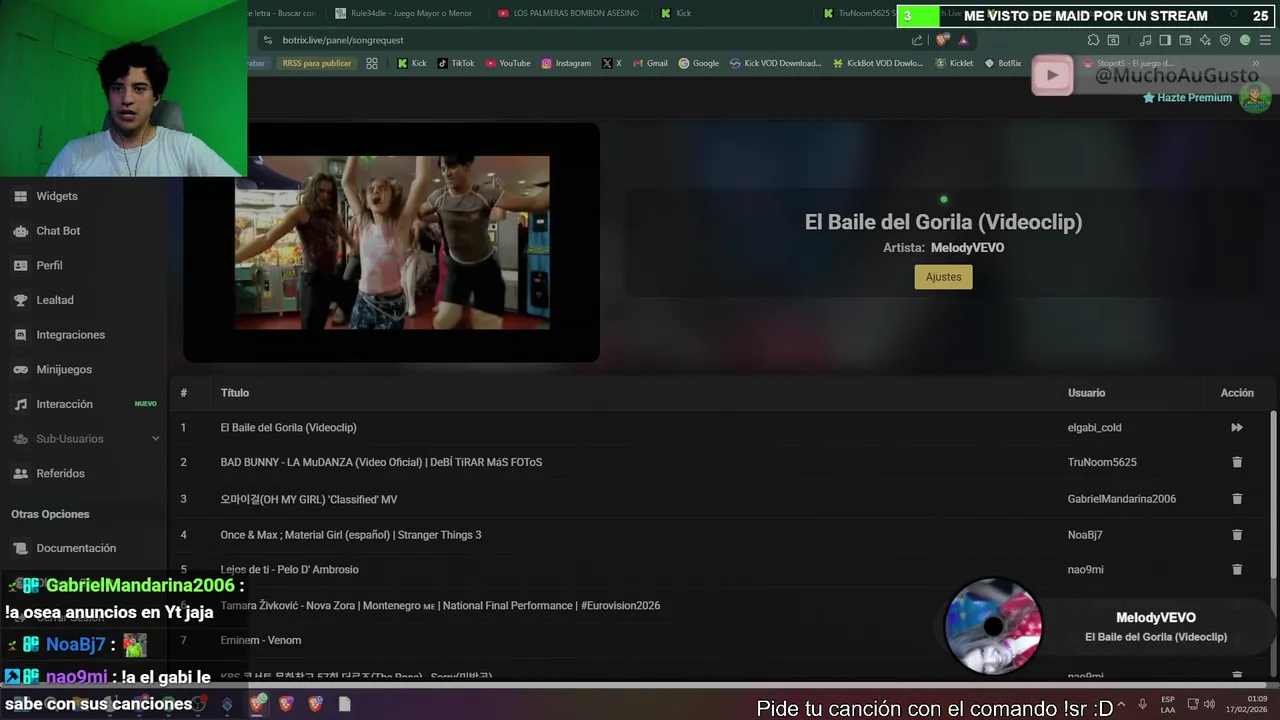Open the apps grid icon in bookmarks bar

(x=372, y=63)
